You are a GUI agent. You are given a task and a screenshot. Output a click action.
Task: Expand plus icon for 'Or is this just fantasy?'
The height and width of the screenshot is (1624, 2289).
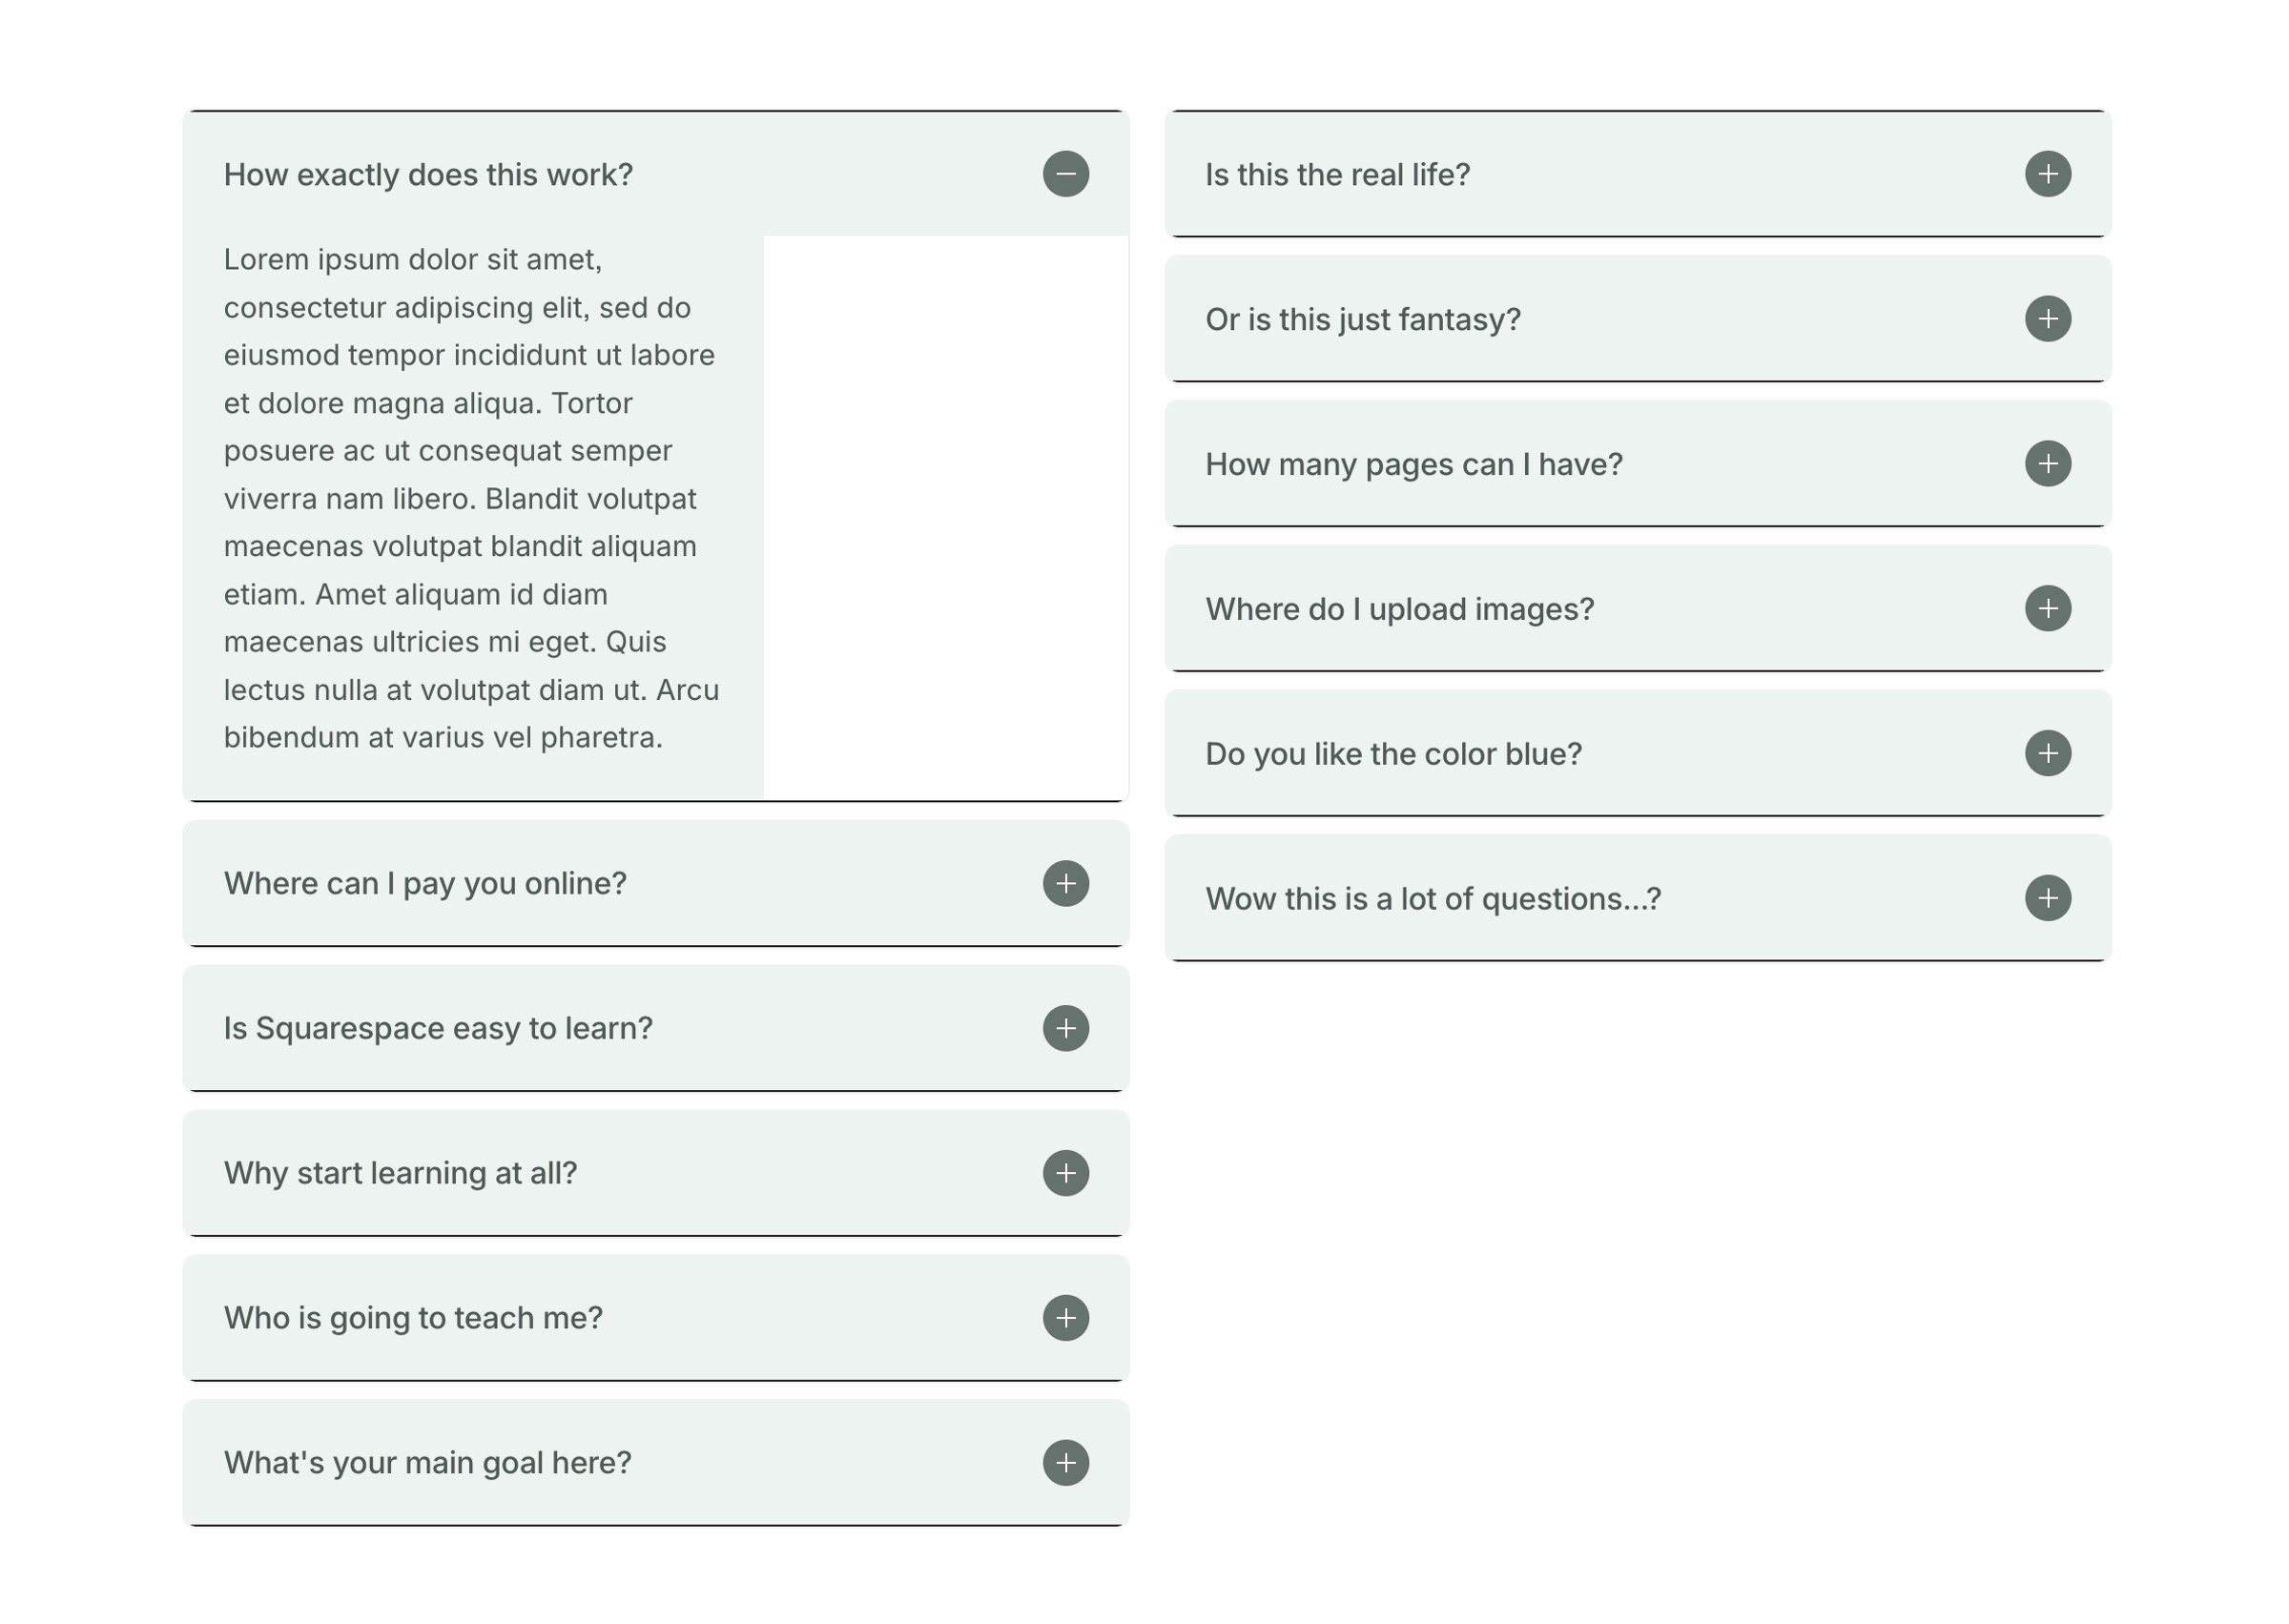(2048, 319)
